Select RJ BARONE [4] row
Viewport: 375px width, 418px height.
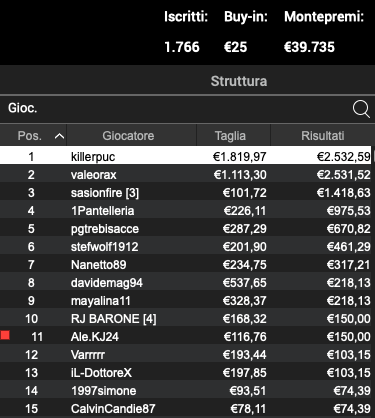coord(185,318)
